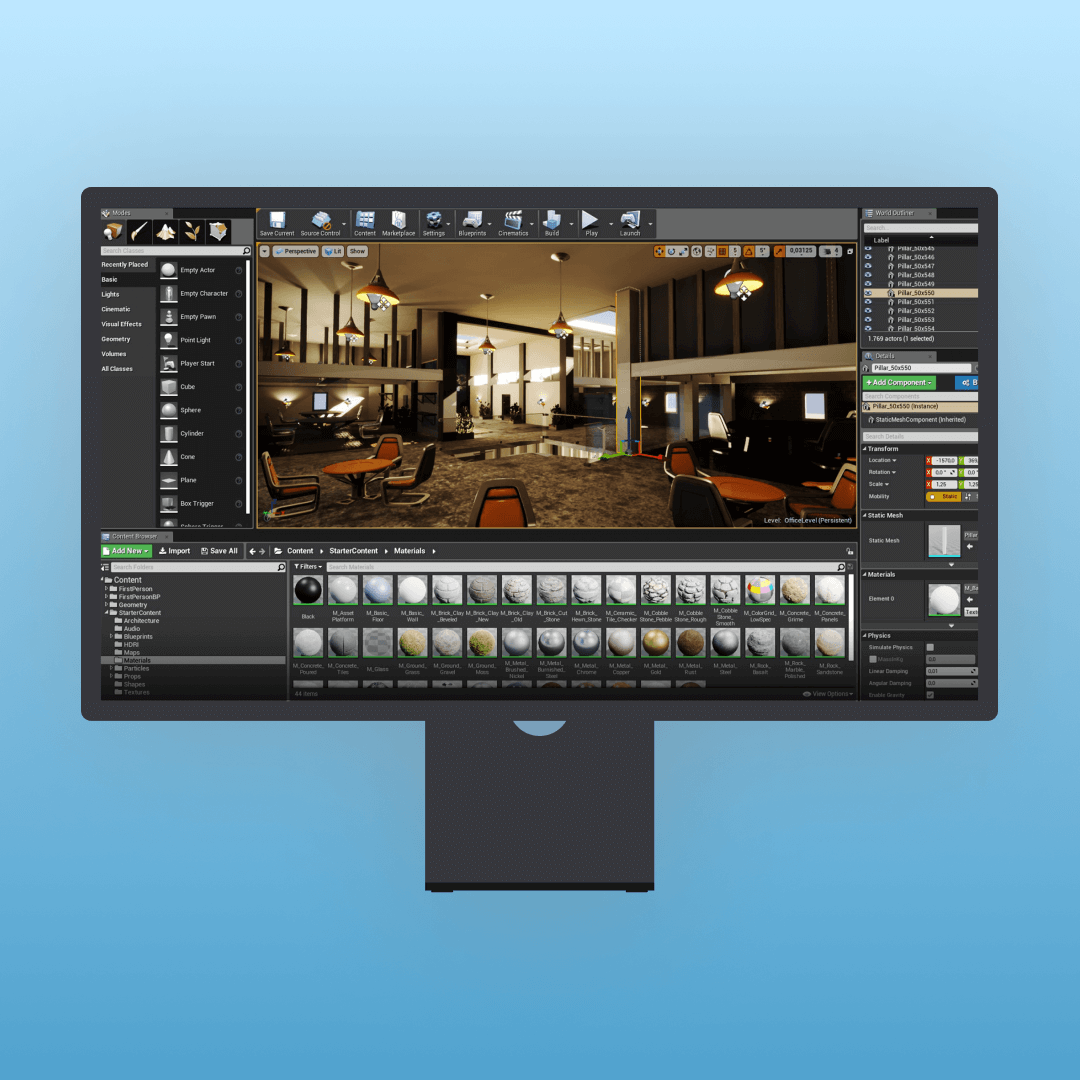Select the Paint mode brush icon
The image size is (1080, 1080).
click(140, 232)
